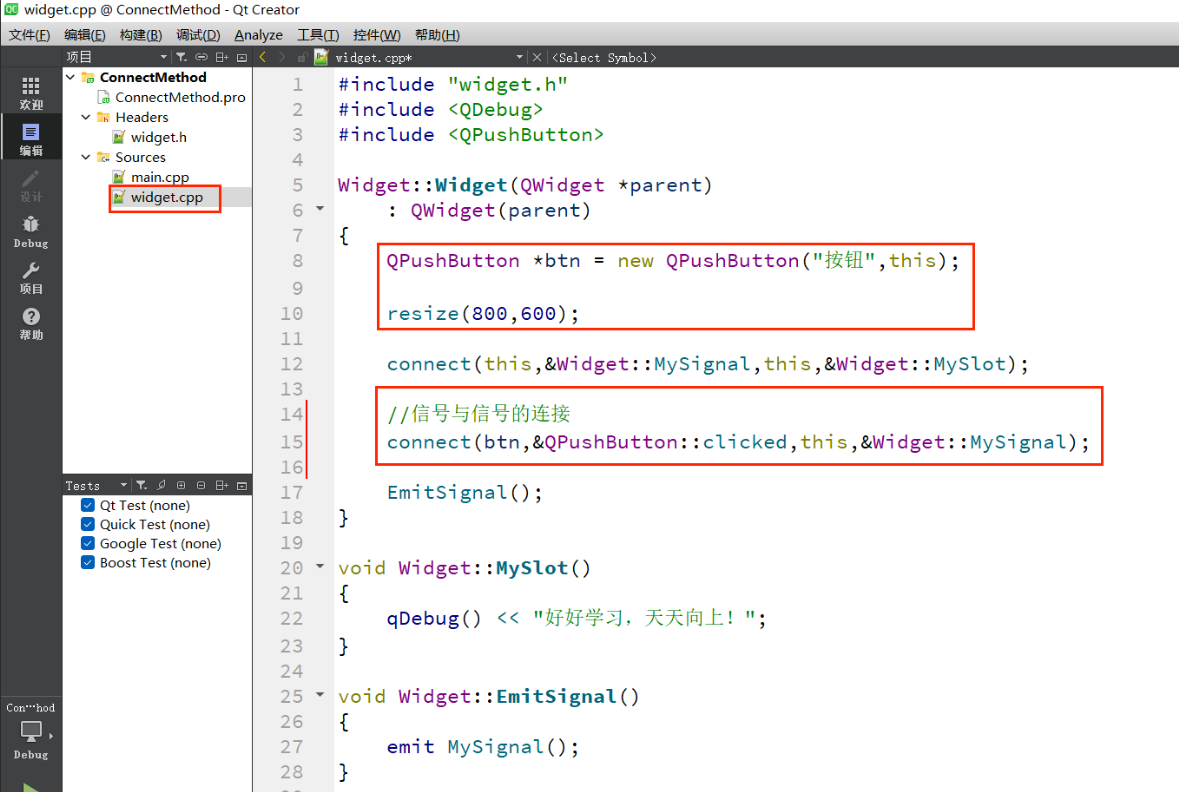Click the widget.cpp file icon in editor toolbar
The width and height of the screenshot is (1179, 792).
click(x=322, y=57)
